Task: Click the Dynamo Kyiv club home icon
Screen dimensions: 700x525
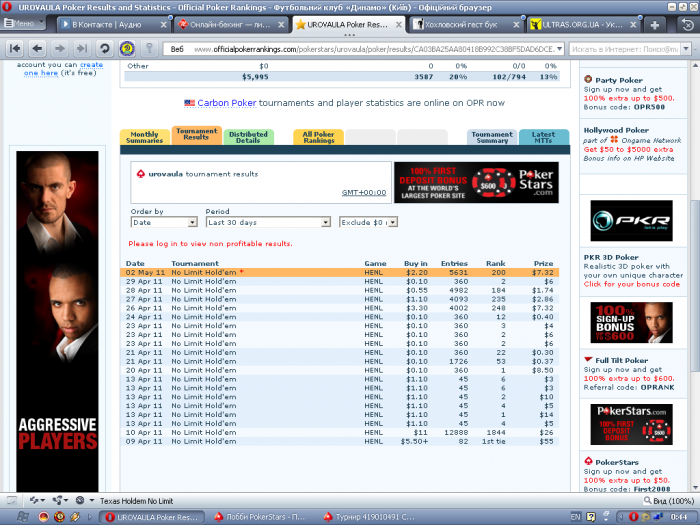Action: [x=127, y=48]
